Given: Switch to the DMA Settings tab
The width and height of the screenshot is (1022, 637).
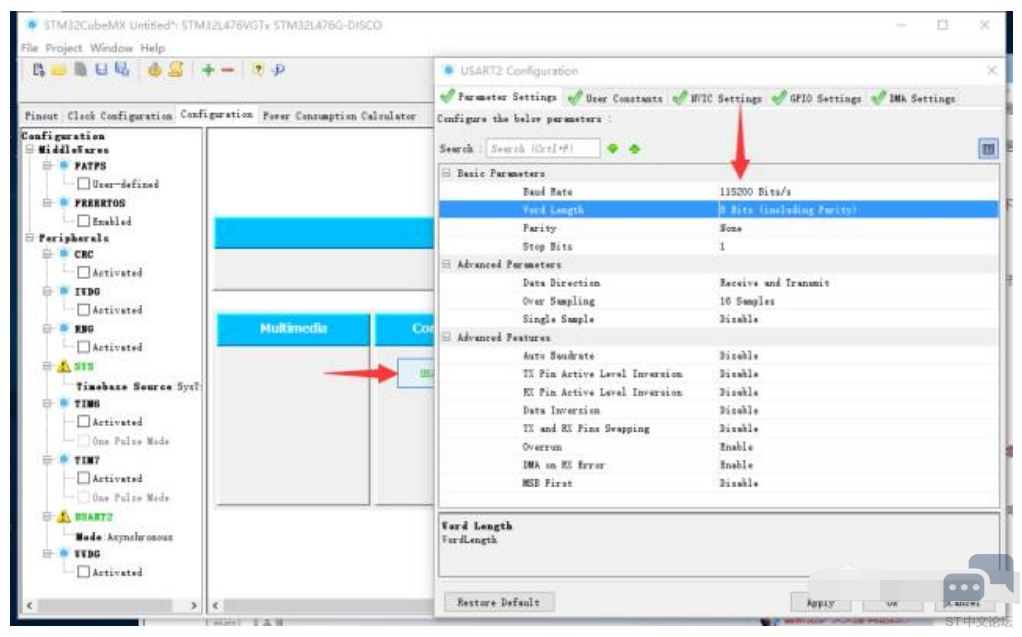Looking at the screenshot, I should (913, 98).
